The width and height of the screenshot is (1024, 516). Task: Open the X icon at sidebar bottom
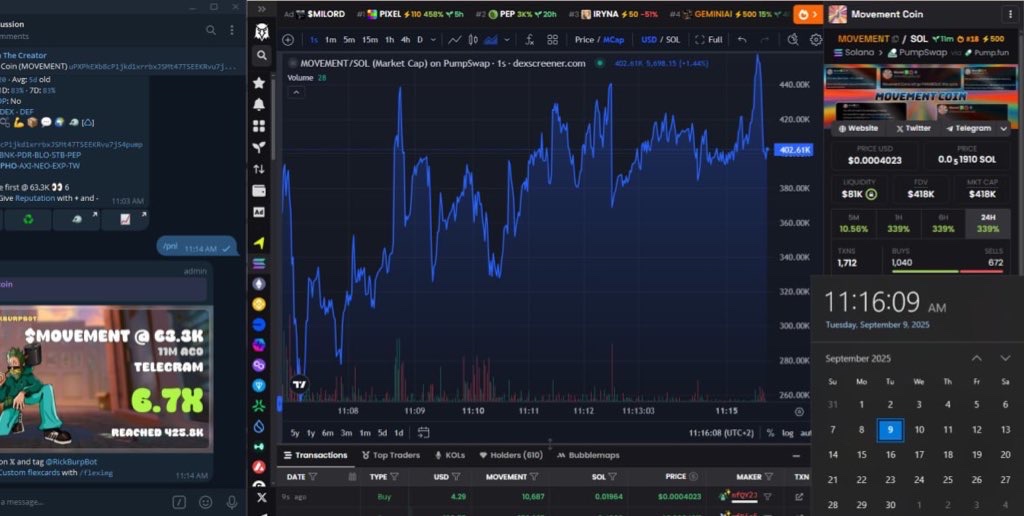[262, 498]
